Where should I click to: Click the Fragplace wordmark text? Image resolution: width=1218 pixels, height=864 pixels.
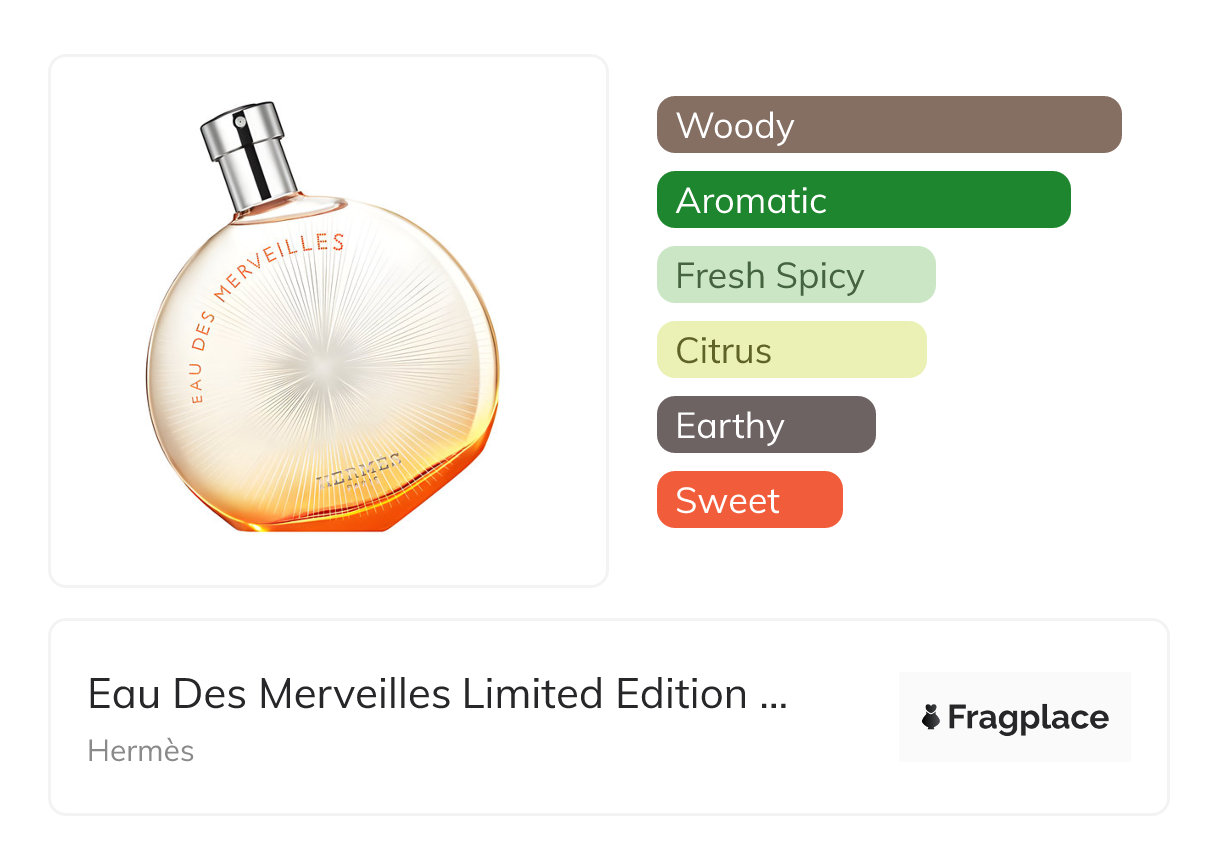tap(1028, 717)
